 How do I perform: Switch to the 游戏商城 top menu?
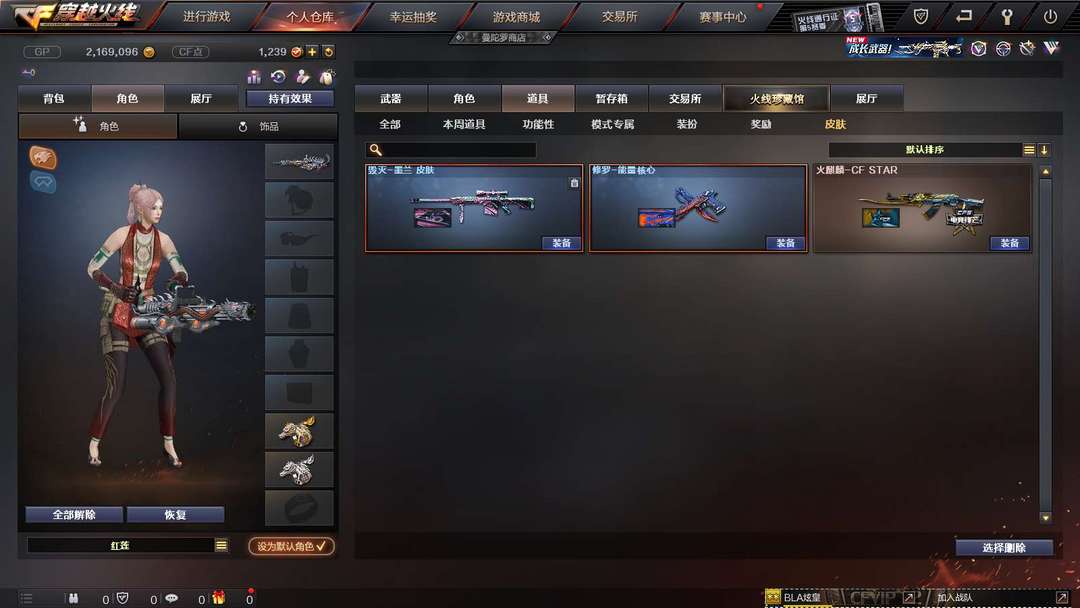(516, 17)
